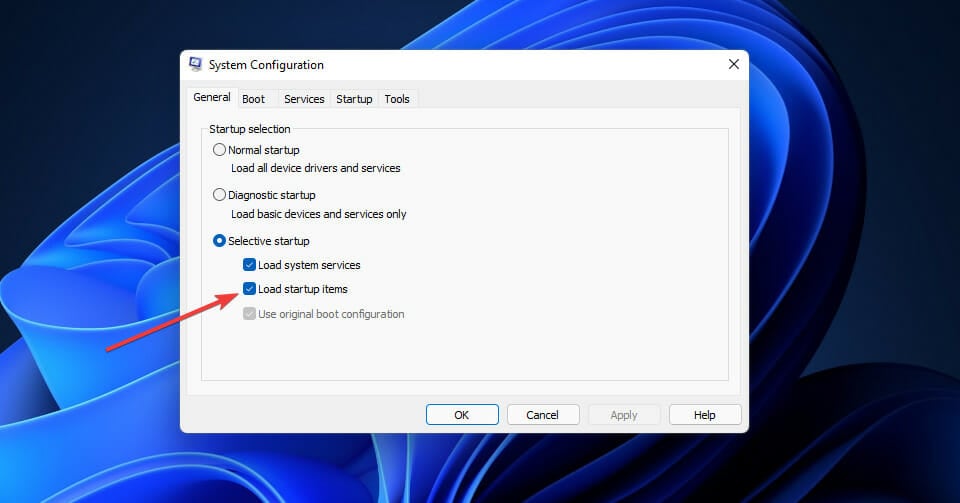Screen dimensions: 960x503
Task: Select the Selective startup radio button
Action: point(219,241)
